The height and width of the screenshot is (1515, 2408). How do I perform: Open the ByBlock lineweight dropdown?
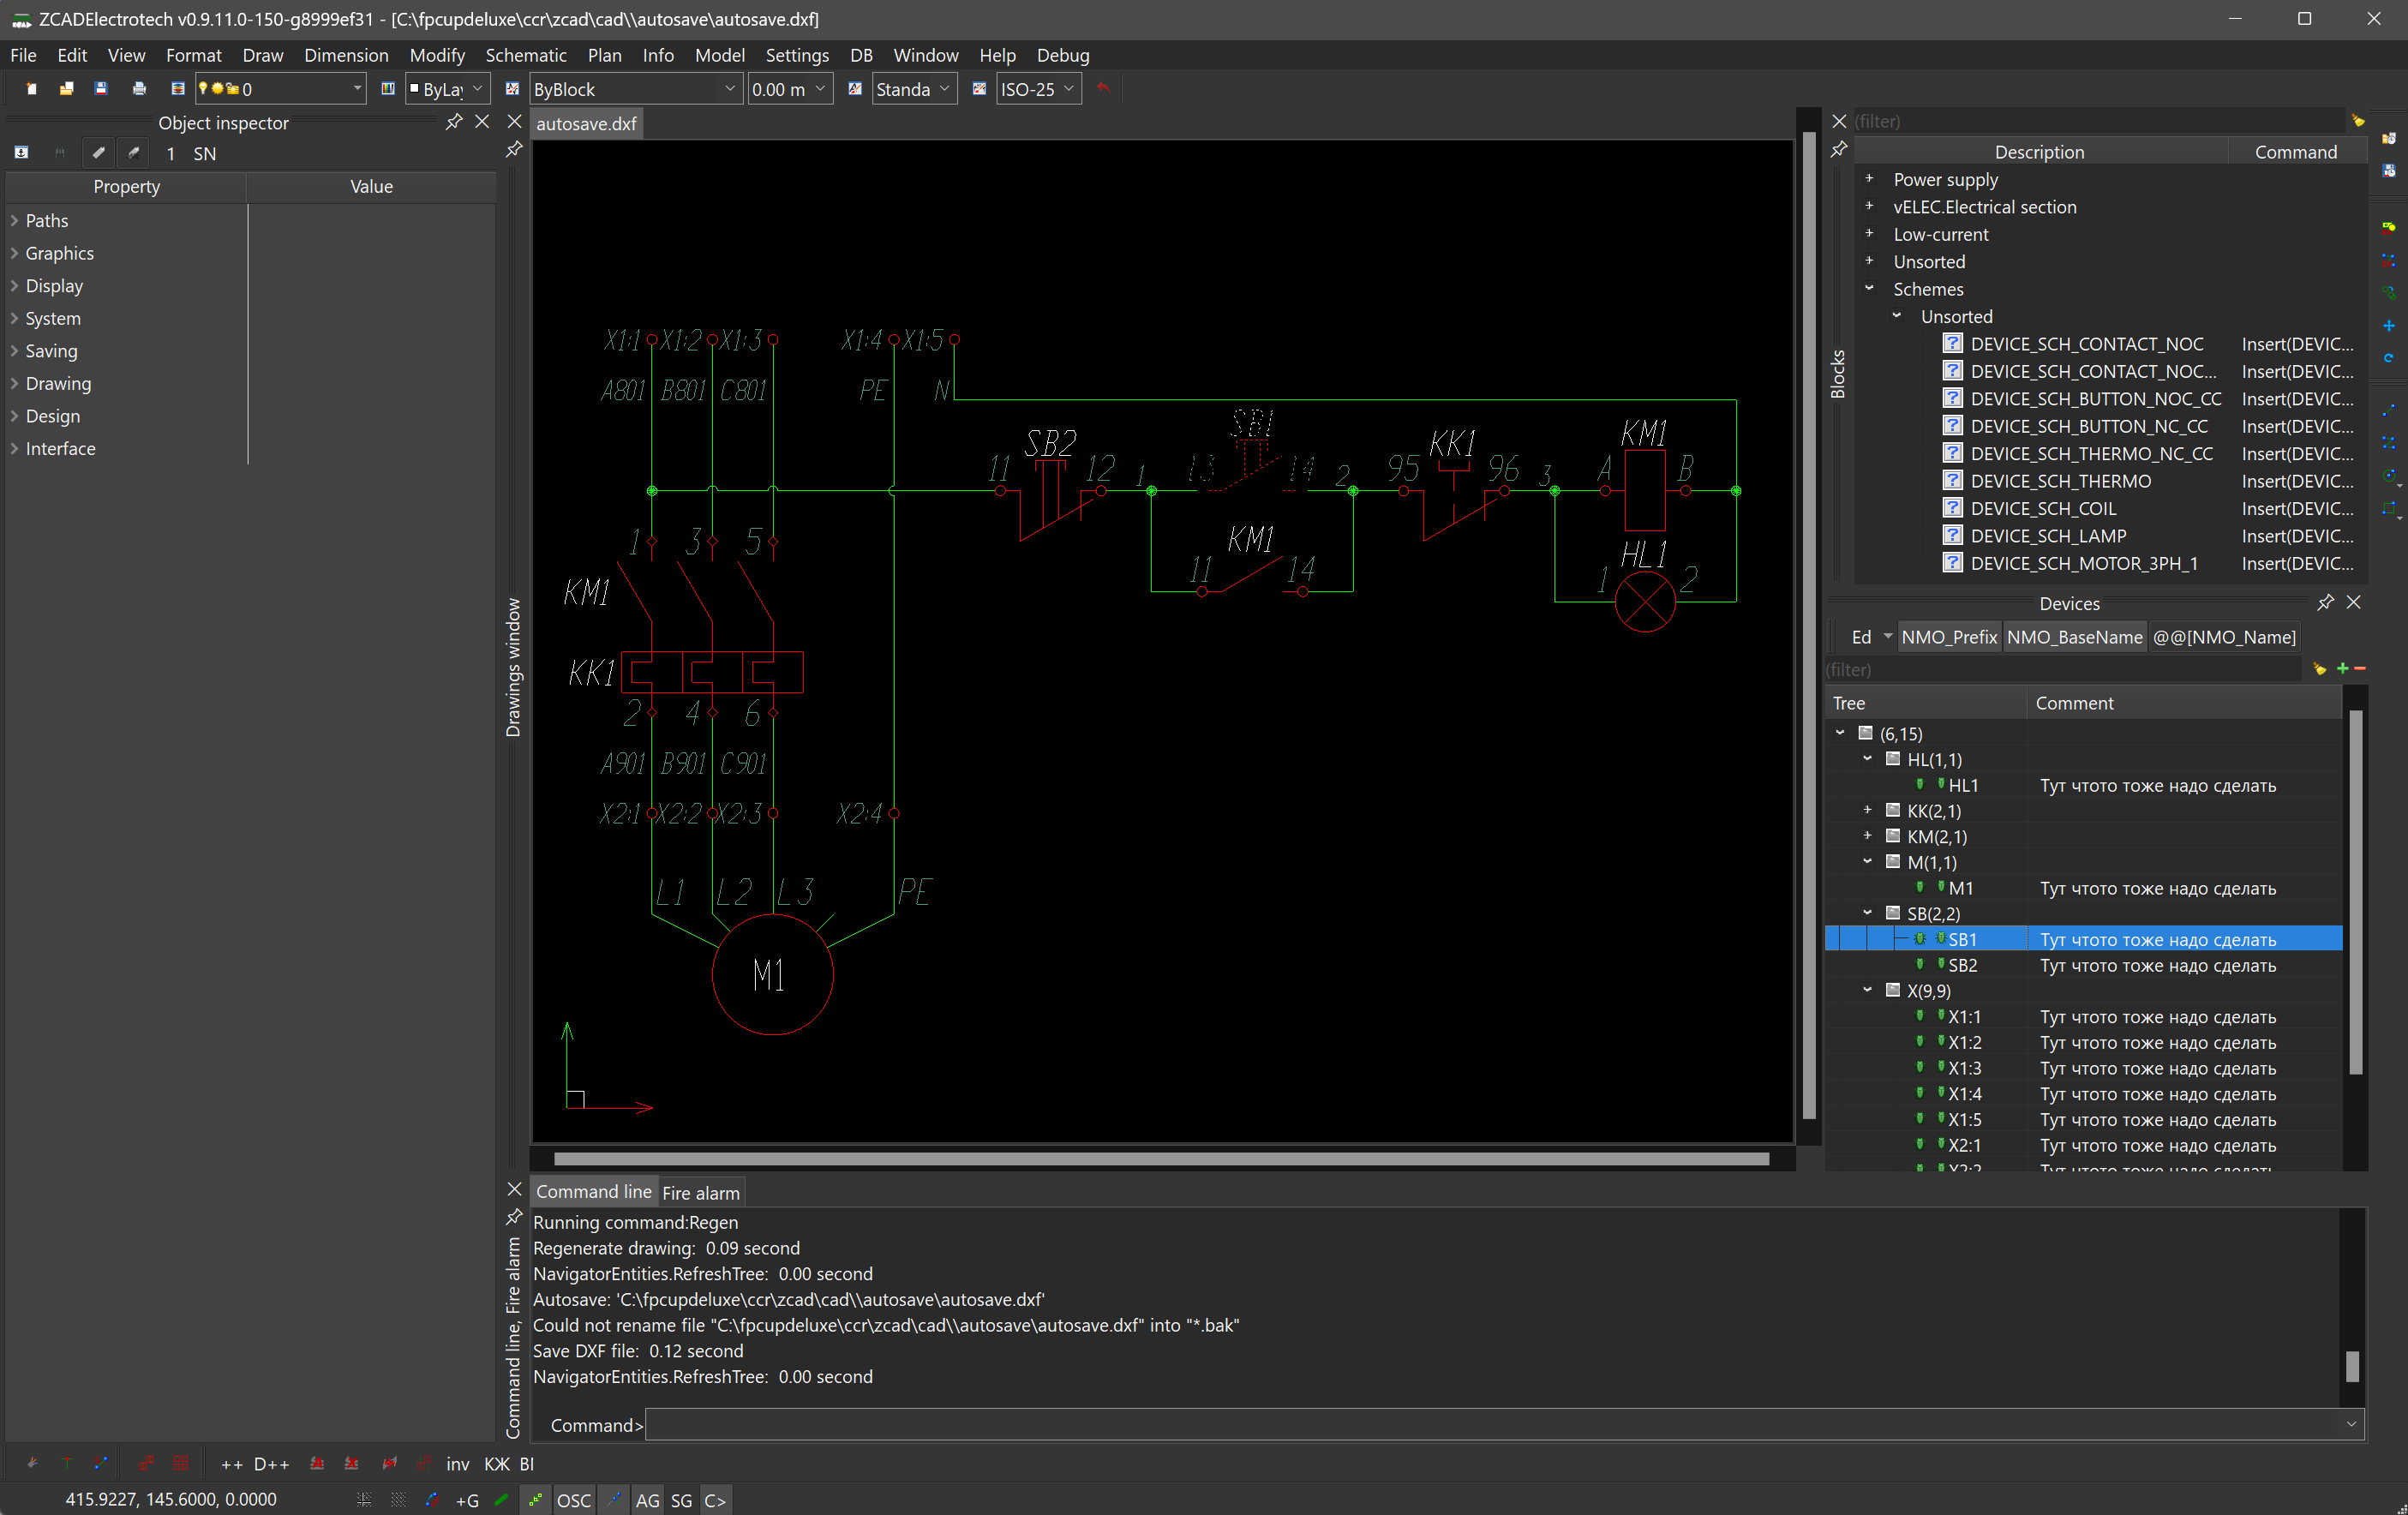[731, 88]
